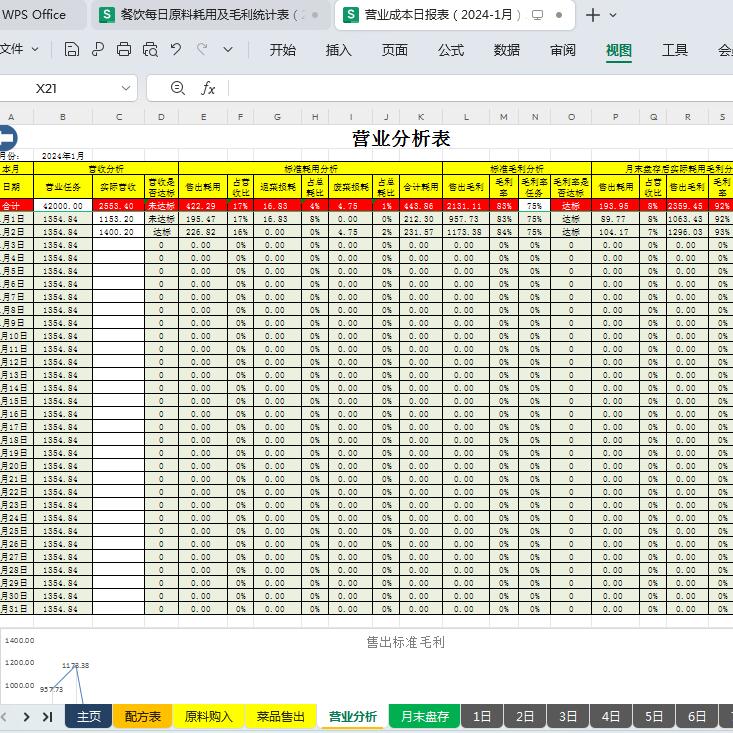Open Print Preview icon
Screen dimensions: 733x733
[x=150, y=50]
